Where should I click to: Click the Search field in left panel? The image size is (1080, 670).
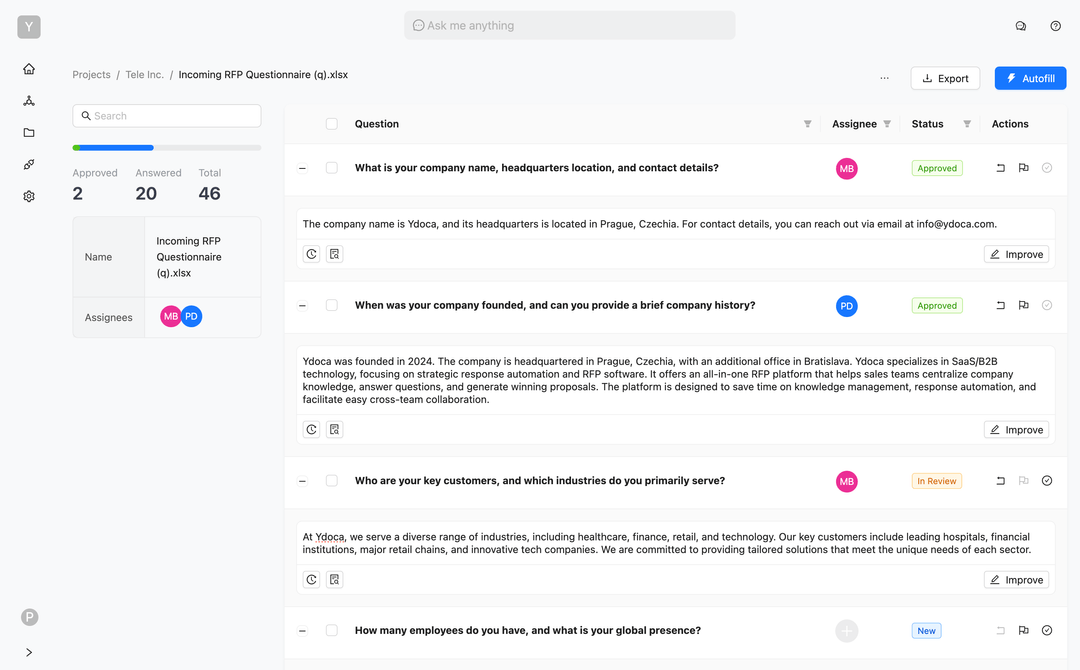point(167,116)
